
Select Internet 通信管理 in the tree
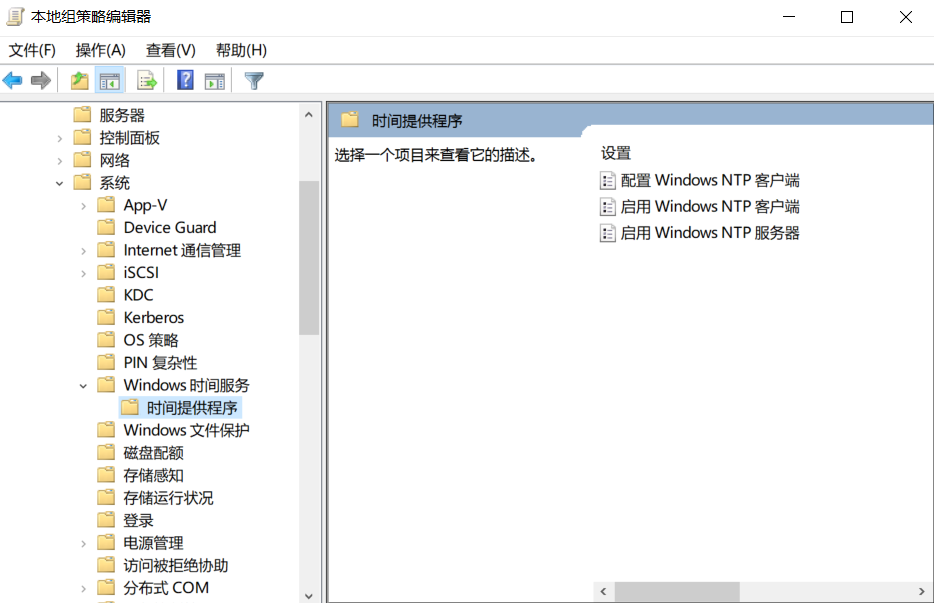[182, 250]
